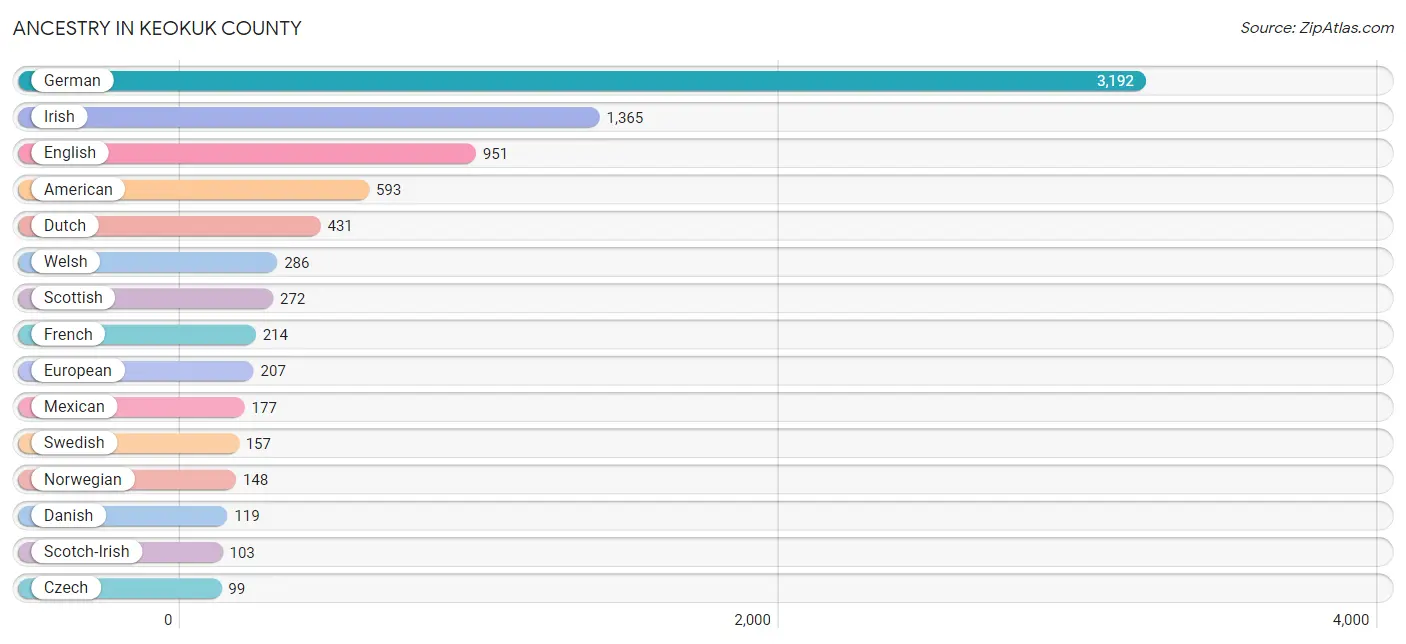Select the American label pill
The height and width of the screenshot is (644, 1406).
[x=78, y=189]
